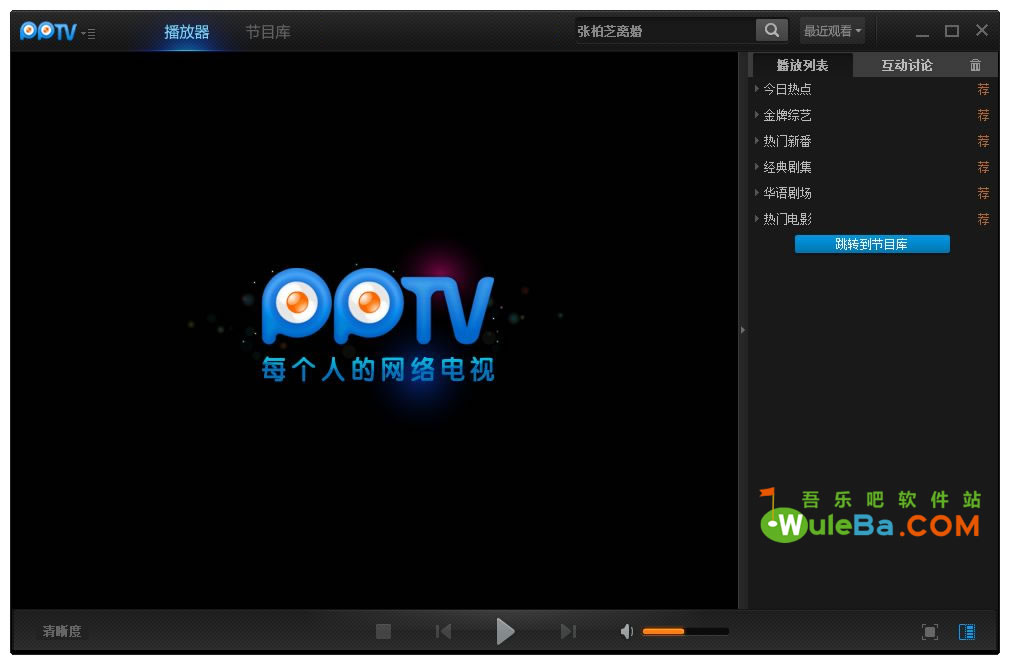Open the 清晰度 quality selector
Viewport: 1010px width, 667px height.
point(62,632)
